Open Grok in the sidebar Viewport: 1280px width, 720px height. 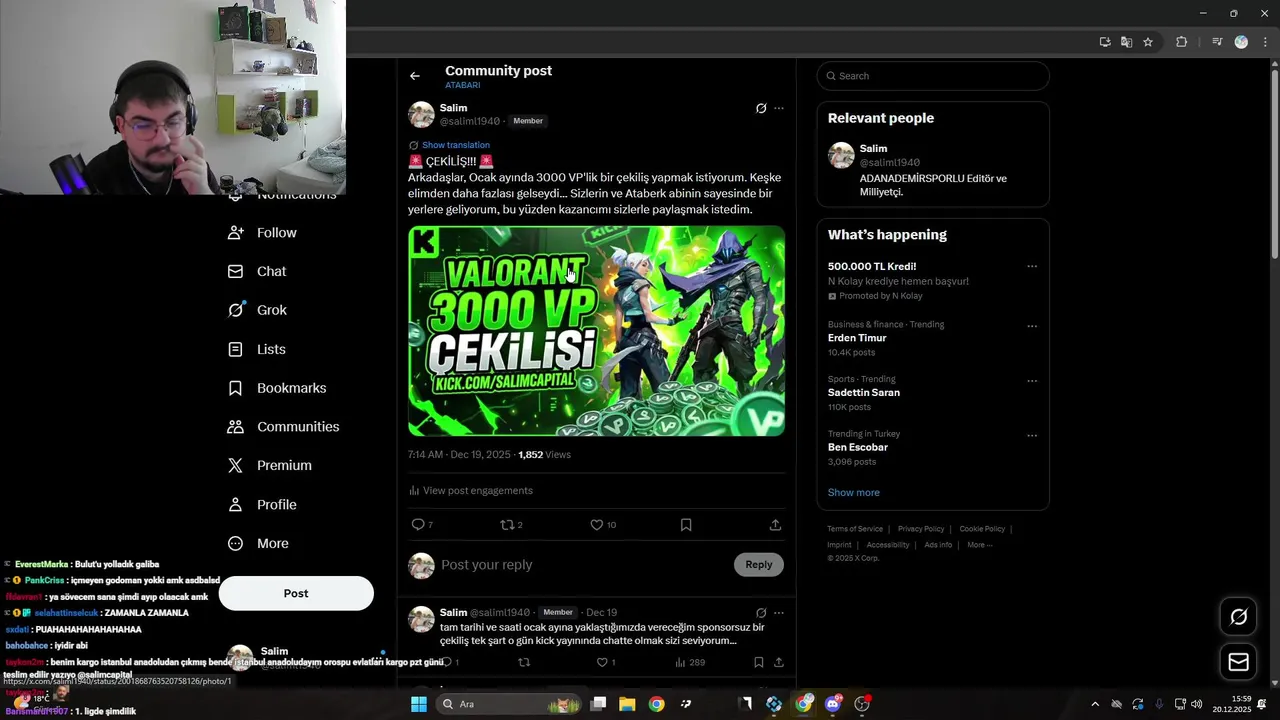tap(258, 310)
